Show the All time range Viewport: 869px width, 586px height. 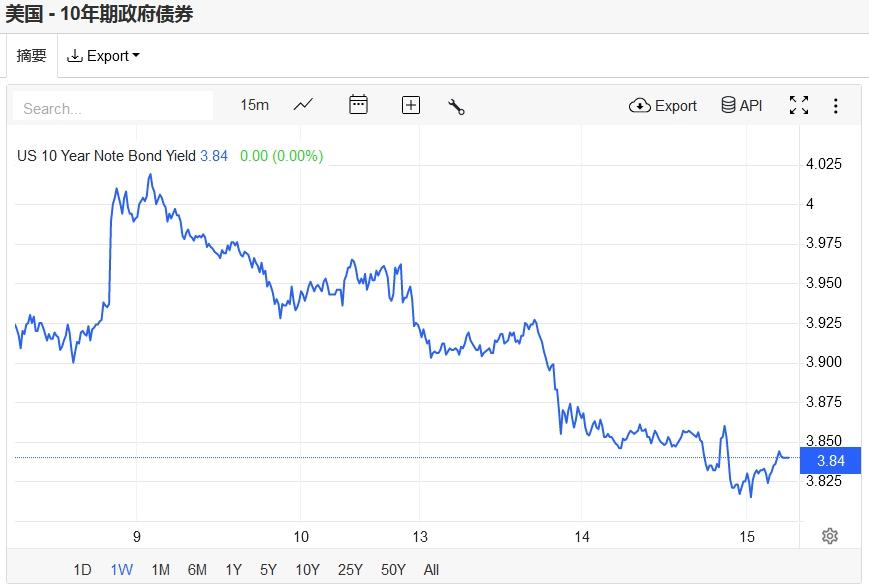click(431, 570)
